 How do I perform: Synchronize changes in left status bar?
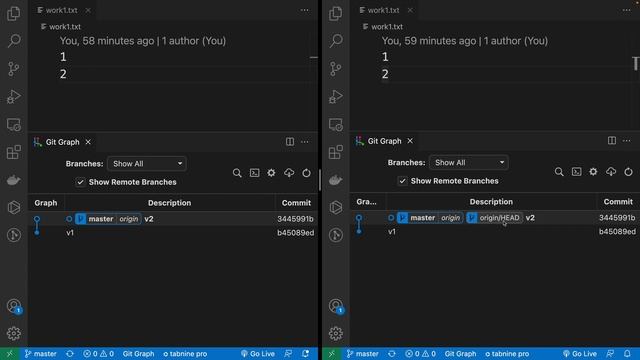tap(70, 354)
